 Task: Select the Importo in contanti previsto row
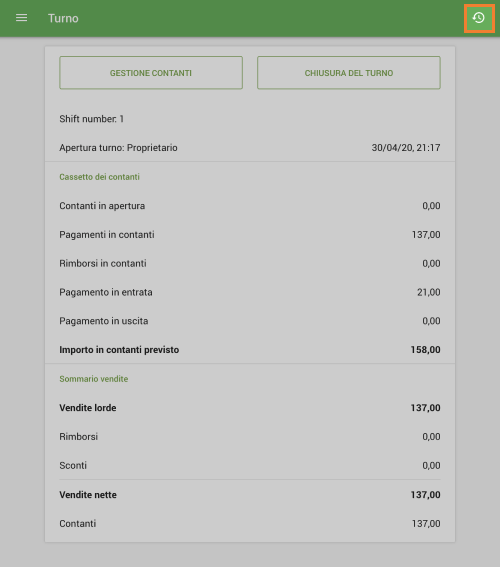click(250, 350)
